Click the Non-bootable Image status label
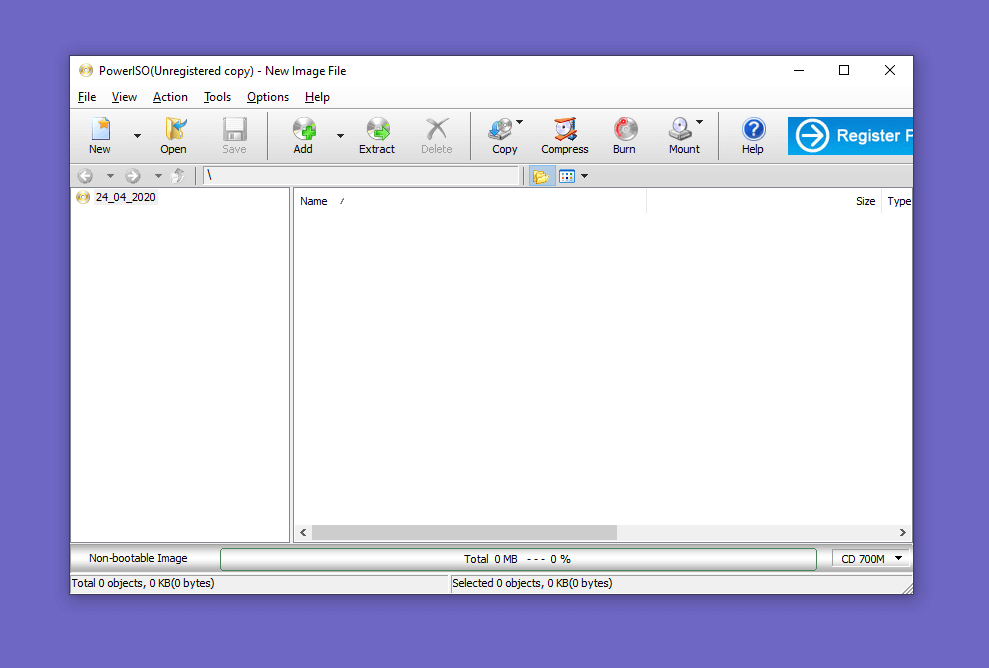 (138, 558)
